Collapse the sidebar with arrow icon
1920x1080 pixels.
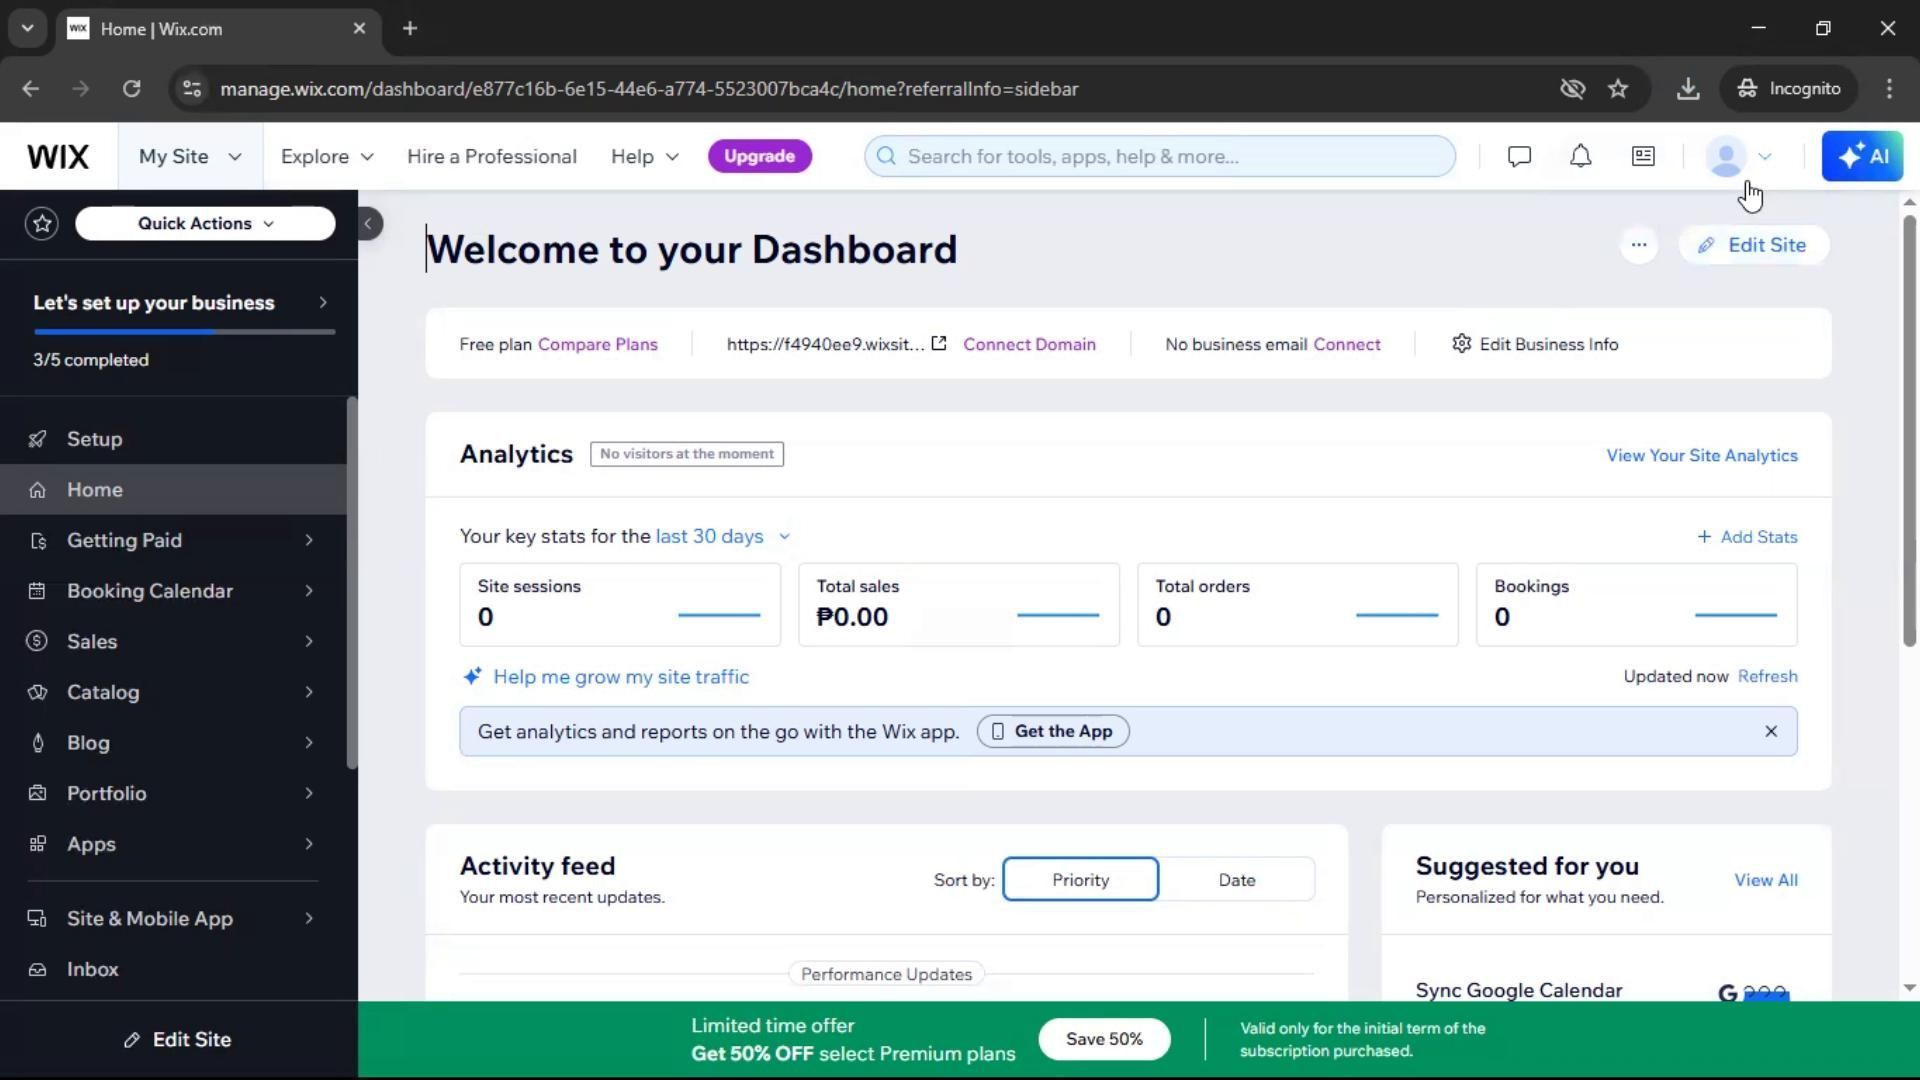[369, 223]
